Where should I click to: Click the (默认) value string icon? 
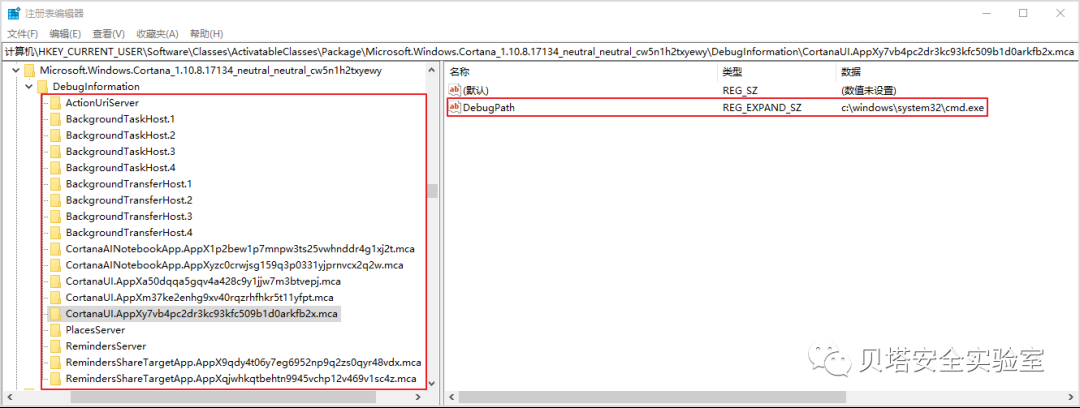[x=455, y=90]
